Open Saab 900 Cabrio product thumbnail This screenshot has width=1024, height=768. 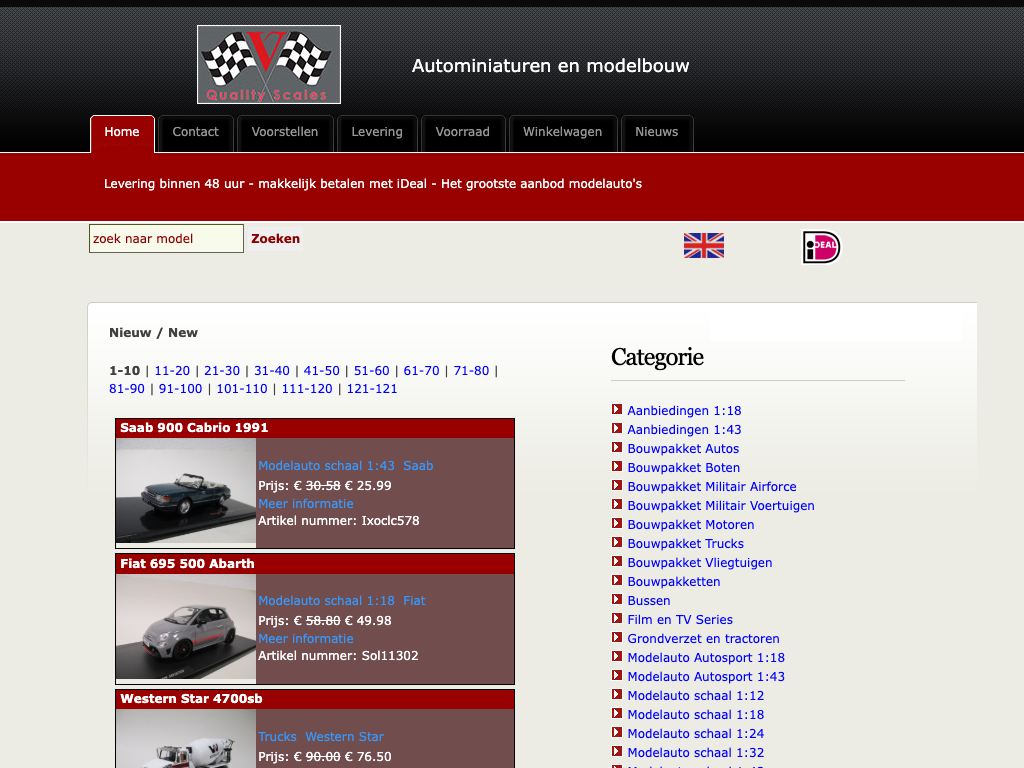click(186, 492)
